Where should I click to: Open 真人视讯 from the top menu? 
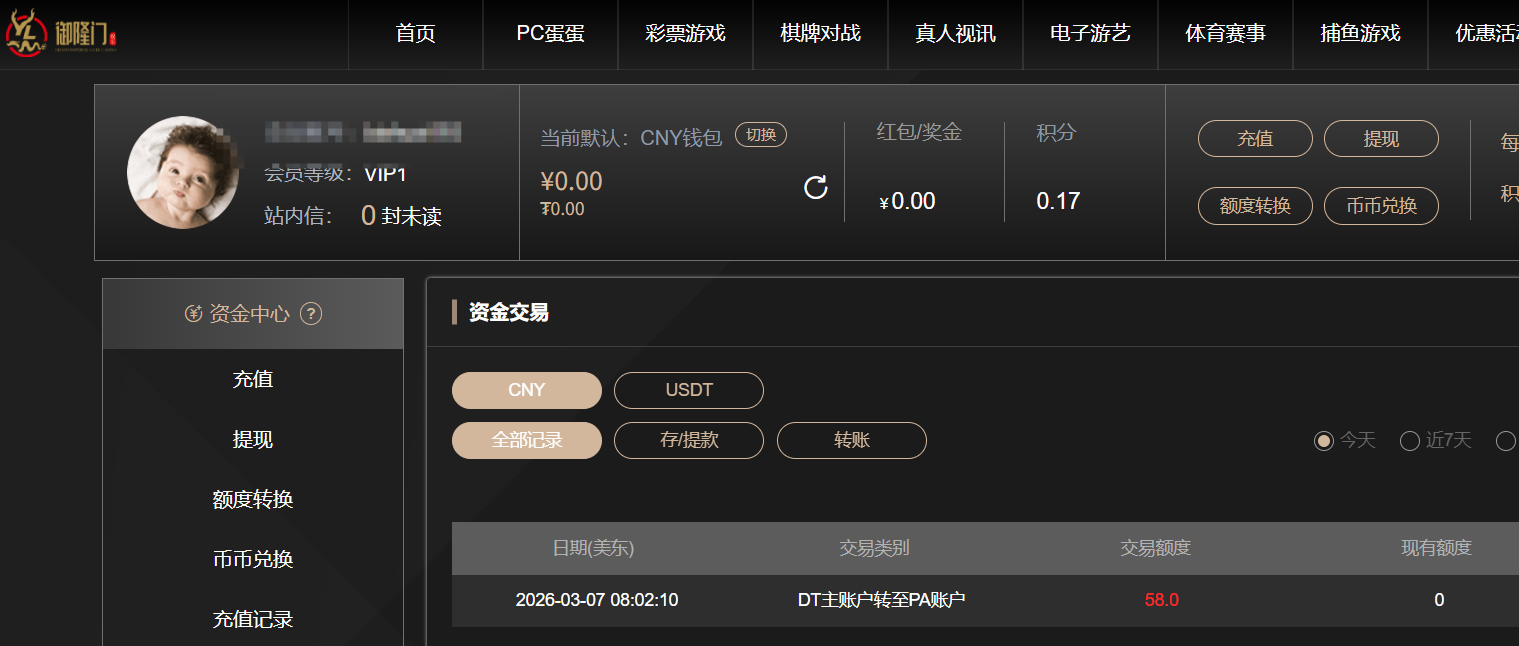click(x=955, y=33)
